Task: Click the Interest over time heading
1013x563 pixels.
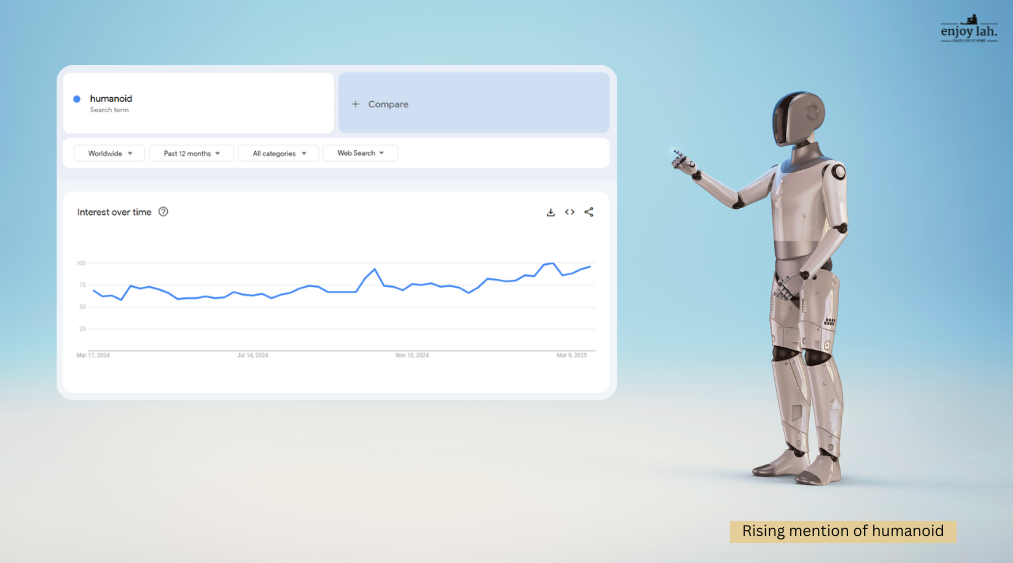Action: pos(114,212)
